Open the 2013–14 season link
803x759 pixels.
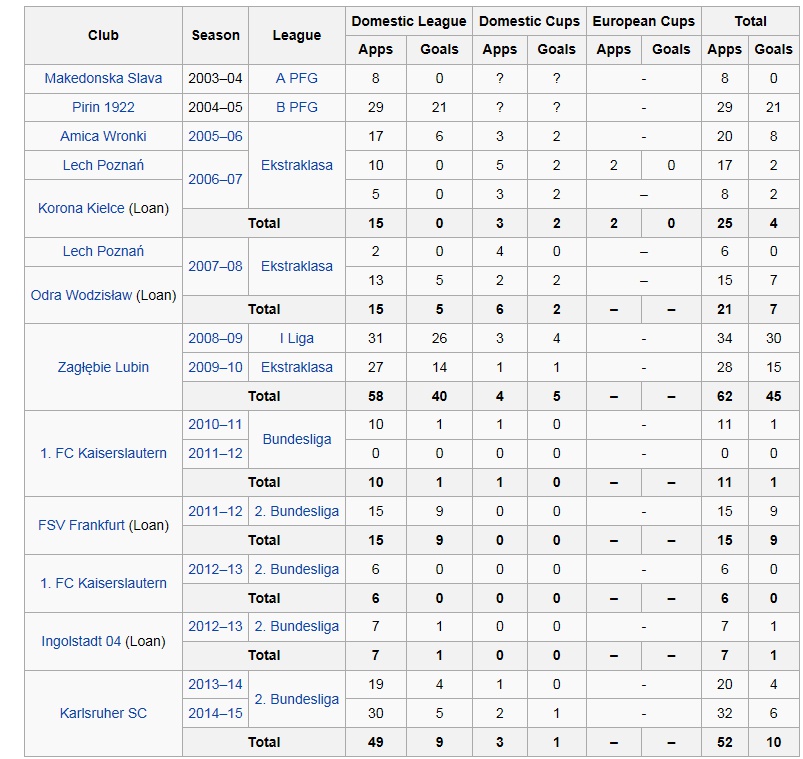point(215,684)
